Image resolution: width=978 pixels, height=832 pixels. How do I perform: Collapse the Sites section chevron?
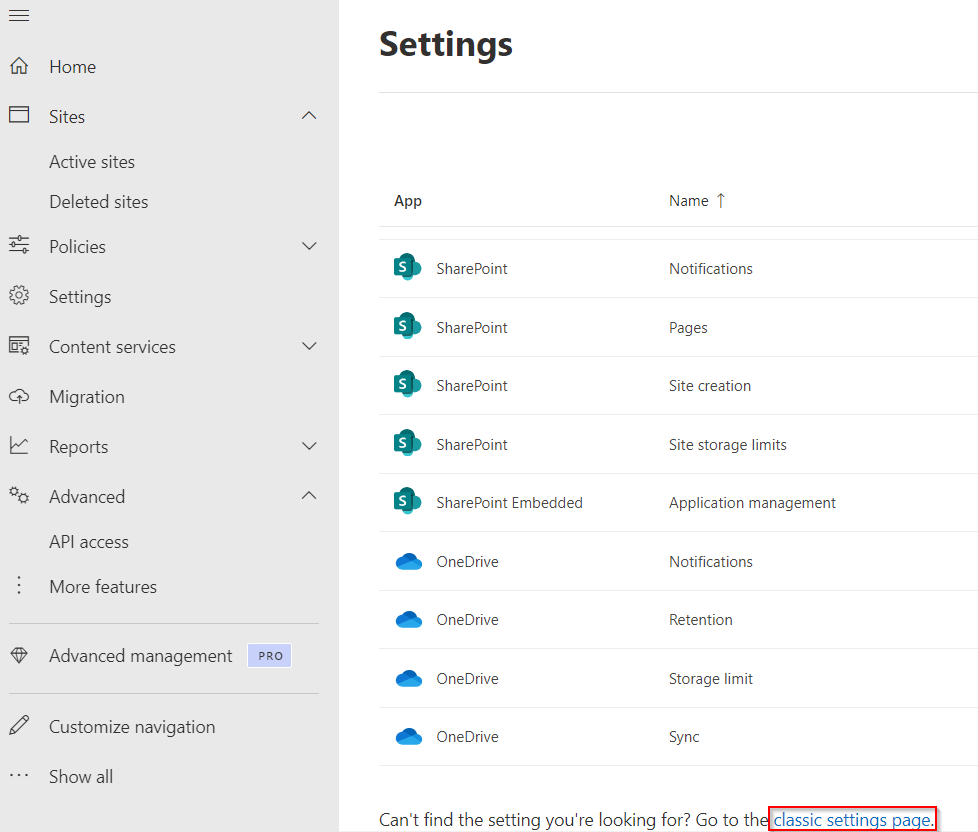point(309,116)
